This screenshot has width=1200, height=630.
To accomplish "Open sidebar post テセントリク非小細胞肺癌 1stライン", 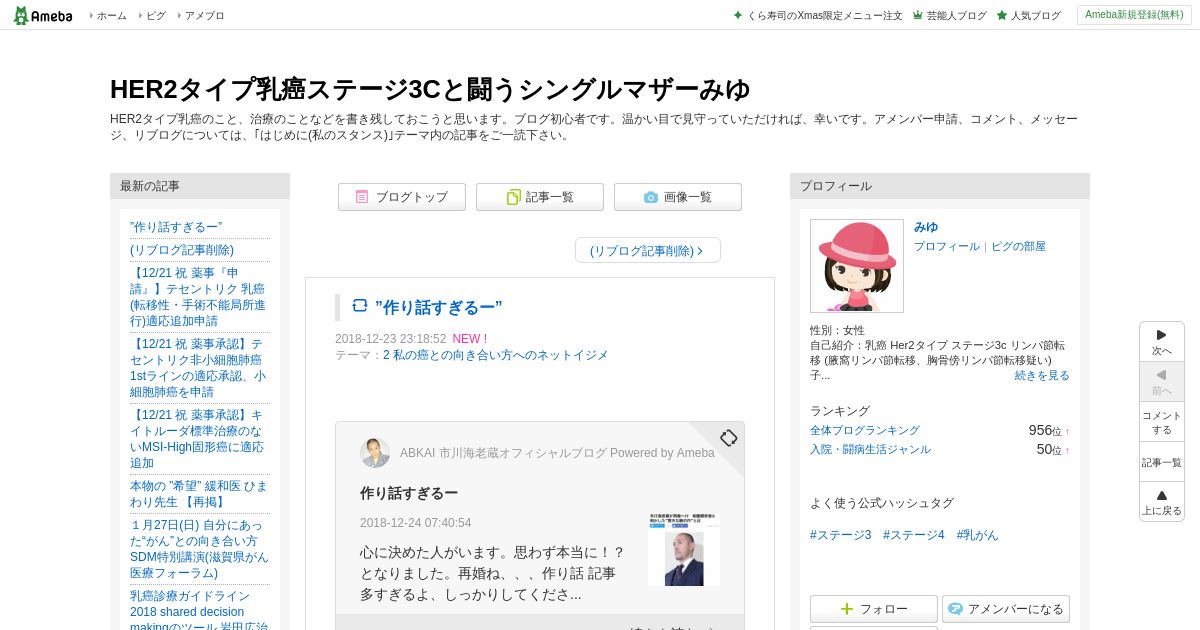I will [198, 368].
